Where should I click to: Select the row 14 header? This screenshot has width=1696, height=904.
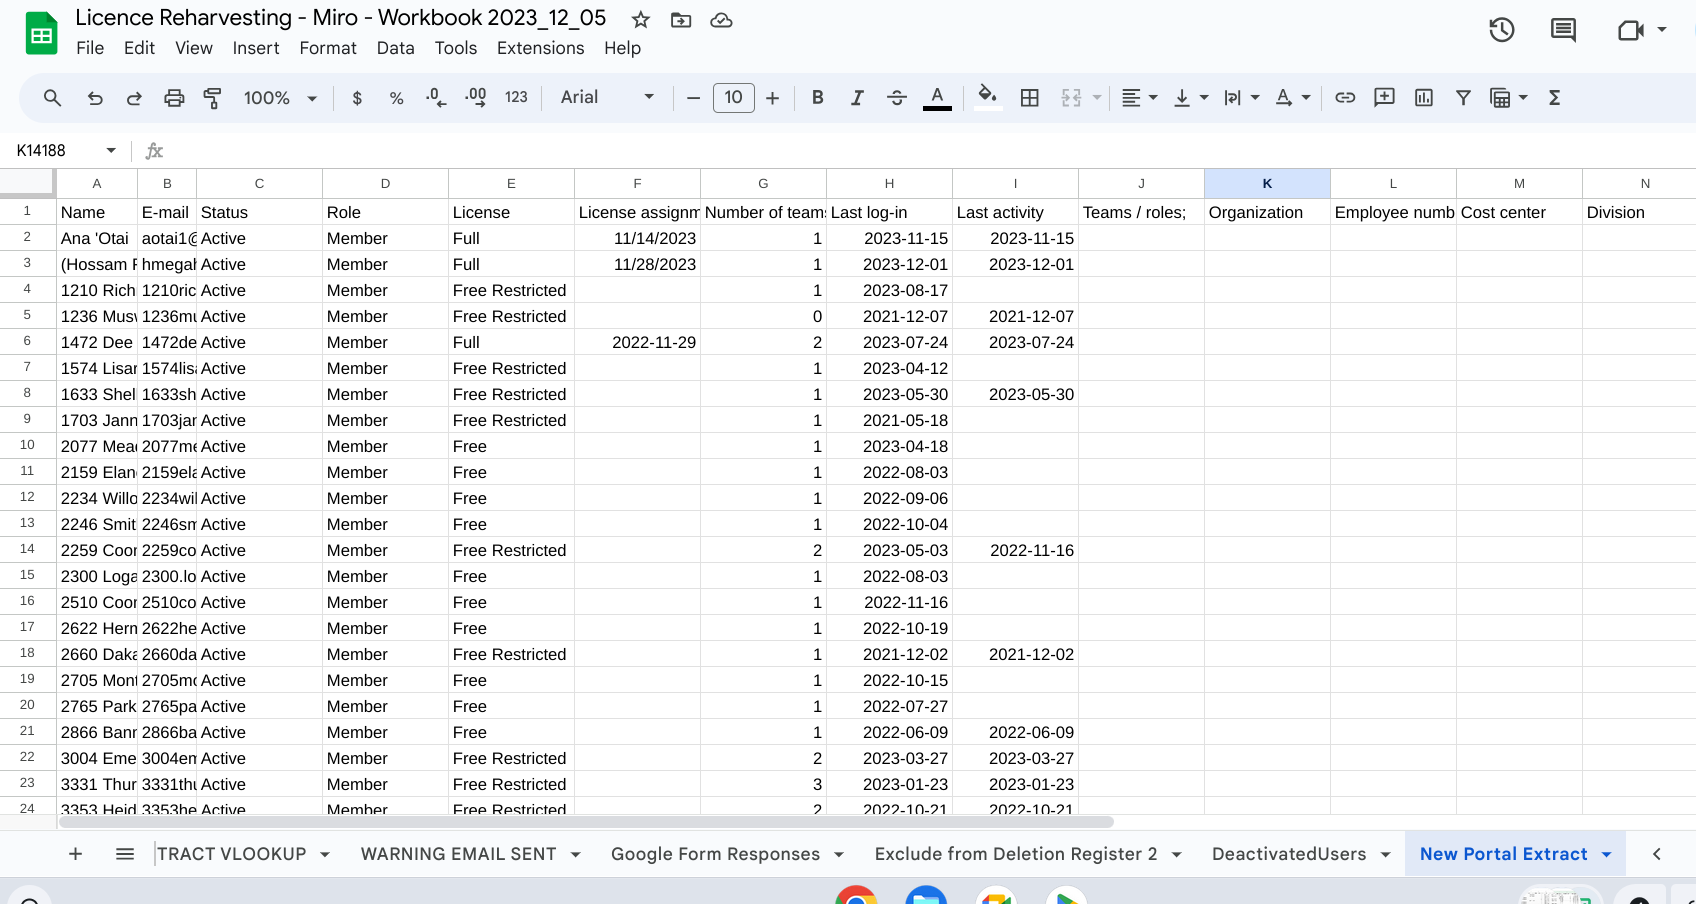click(x=27, y=549)
